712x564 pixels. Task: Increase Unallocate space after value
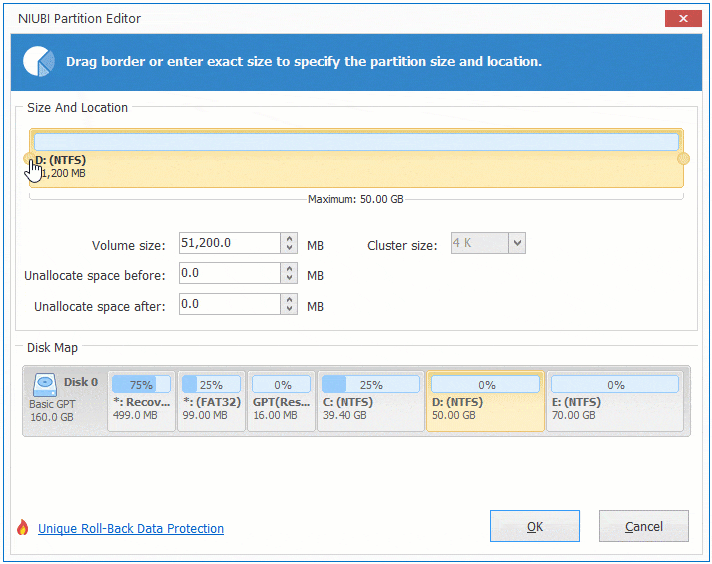click(289, 299)
